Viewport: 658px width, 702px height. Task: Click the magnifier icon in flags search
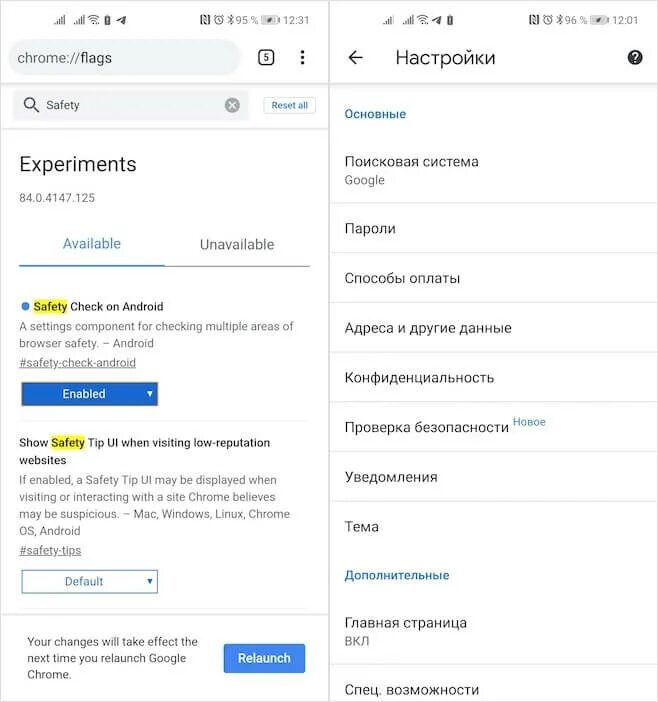pos(30,105)
